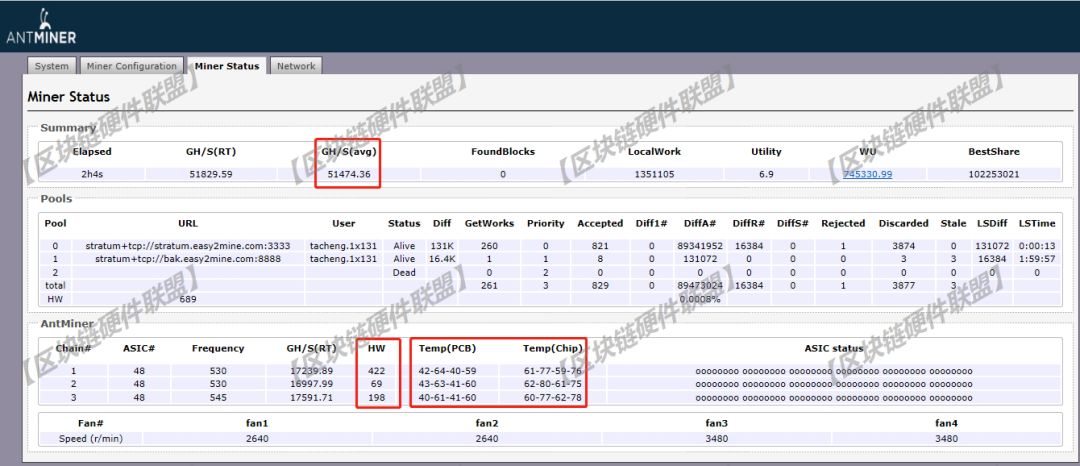Click the HW count 689 in Pools
Image resolution: width=1080 pixels, height=466 pixels.
[x=187, y=299]
